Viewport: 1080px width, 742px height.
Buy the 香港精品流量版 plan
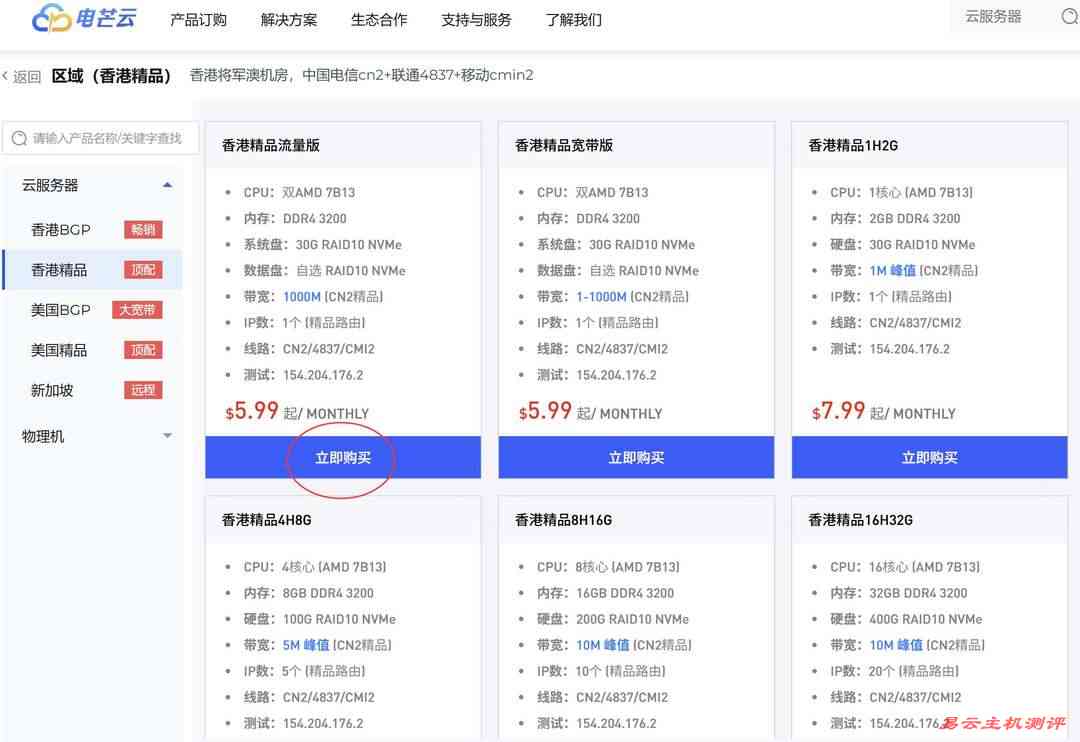pyautogui.click(x=343, y=458)
